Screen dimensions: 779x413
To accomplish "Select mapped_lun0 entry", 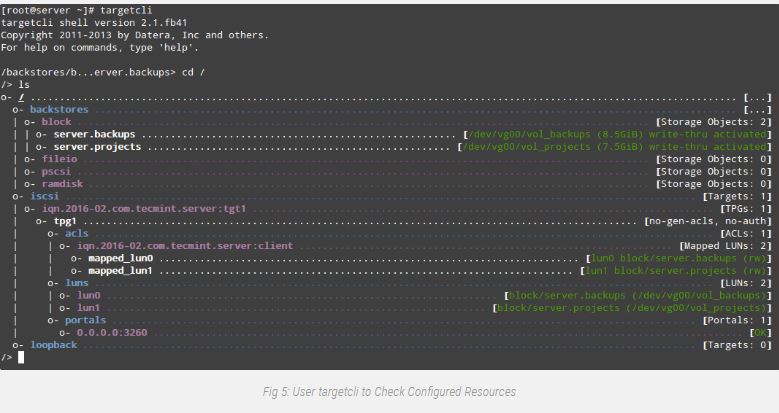I will 121,258.
